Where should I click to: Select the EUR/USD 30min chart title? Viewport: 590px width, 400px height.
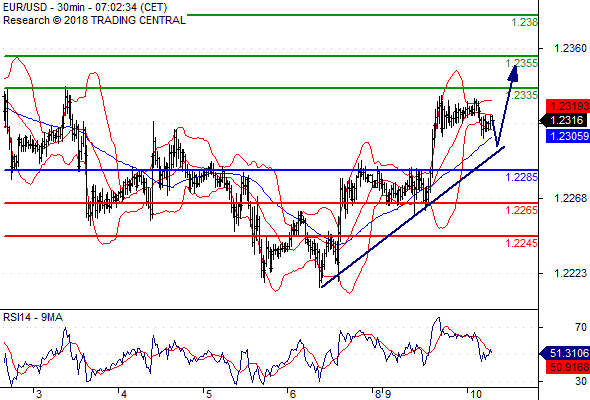[x=85, y=7]
